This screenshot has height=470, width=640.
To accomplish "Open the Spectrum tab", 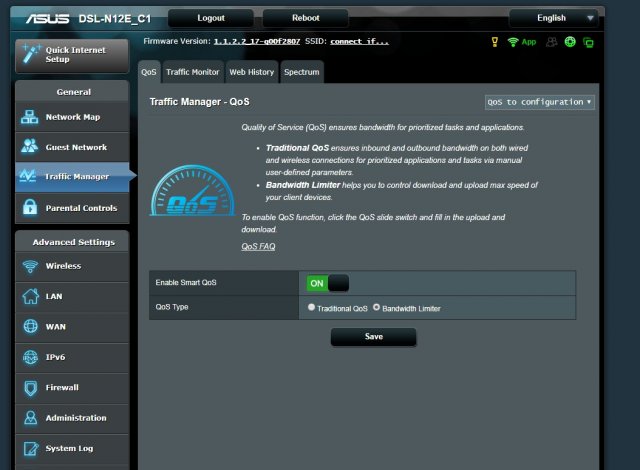I will tap(301, 72).
